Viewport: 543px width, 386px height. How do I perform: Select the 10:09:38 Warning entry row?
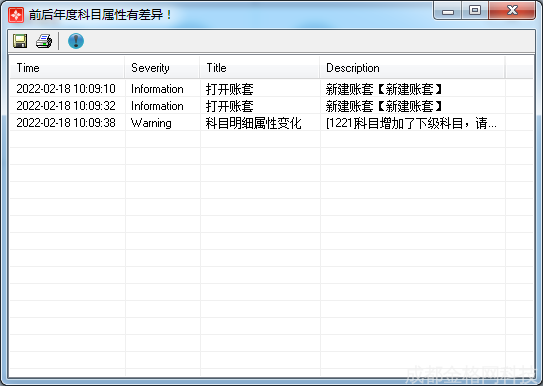pos(271,123)
